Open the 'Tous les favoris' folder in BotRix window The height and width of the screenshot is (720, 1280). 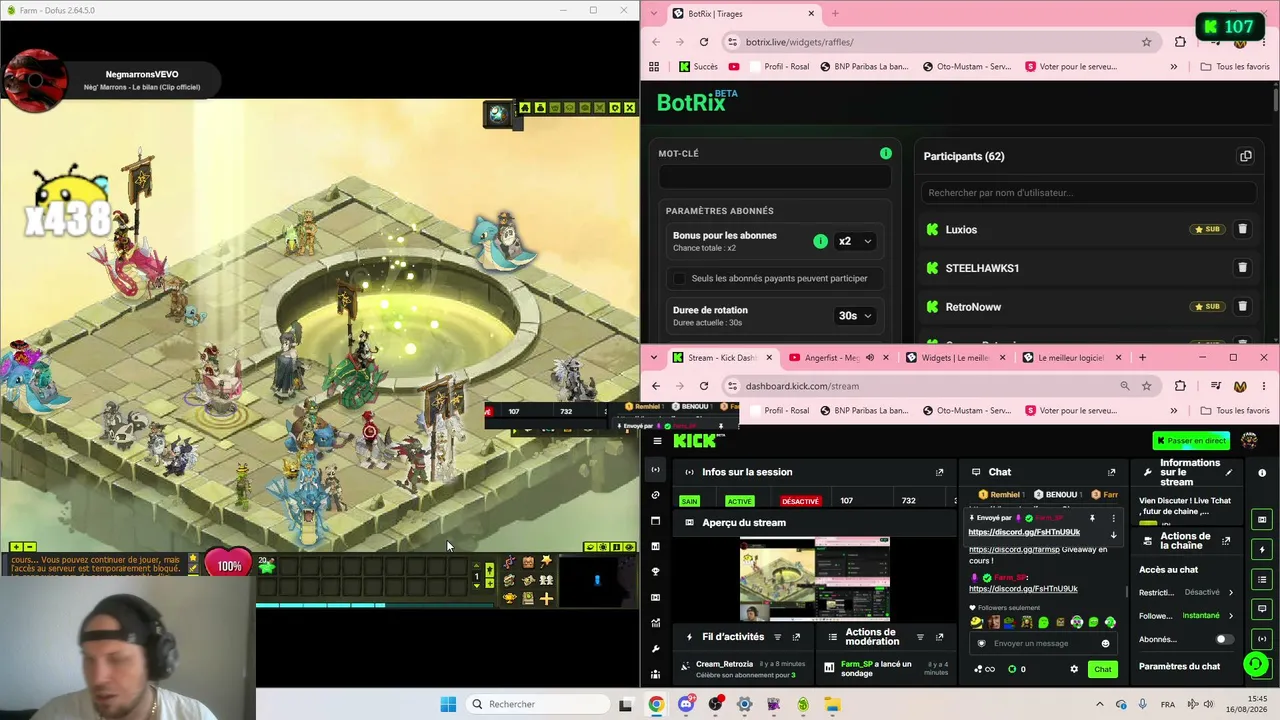pyautogui.click(x=1235, y=67)
